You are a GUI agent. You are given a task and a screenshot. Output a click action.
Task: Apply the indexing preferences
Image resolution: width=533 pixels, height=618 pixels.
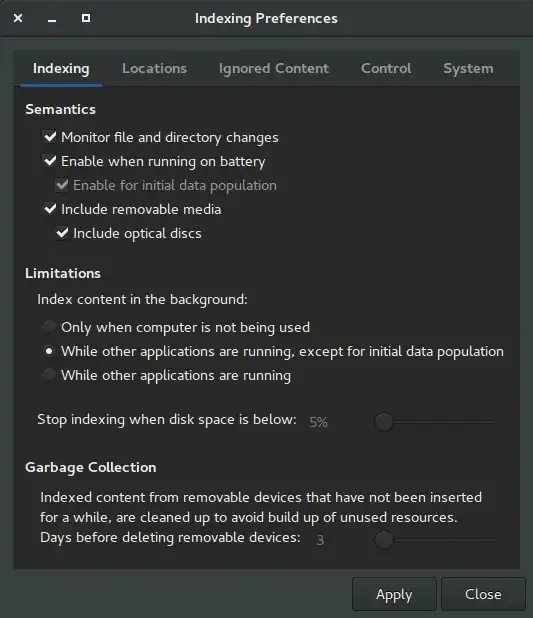point(394,594)
